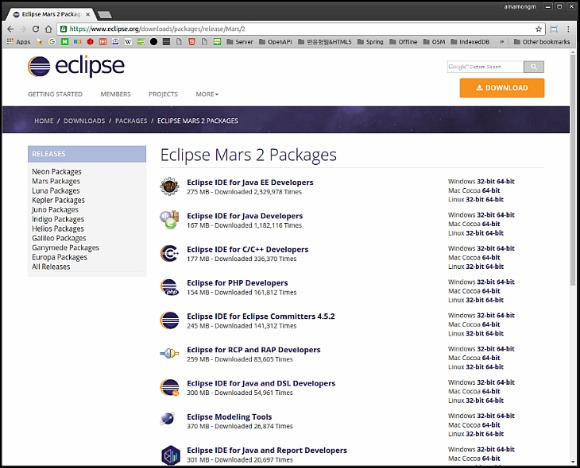Open Neon Packages in sidebar
Image resolution: width=580 pixels, height=468 pixels.
point(57,172)
